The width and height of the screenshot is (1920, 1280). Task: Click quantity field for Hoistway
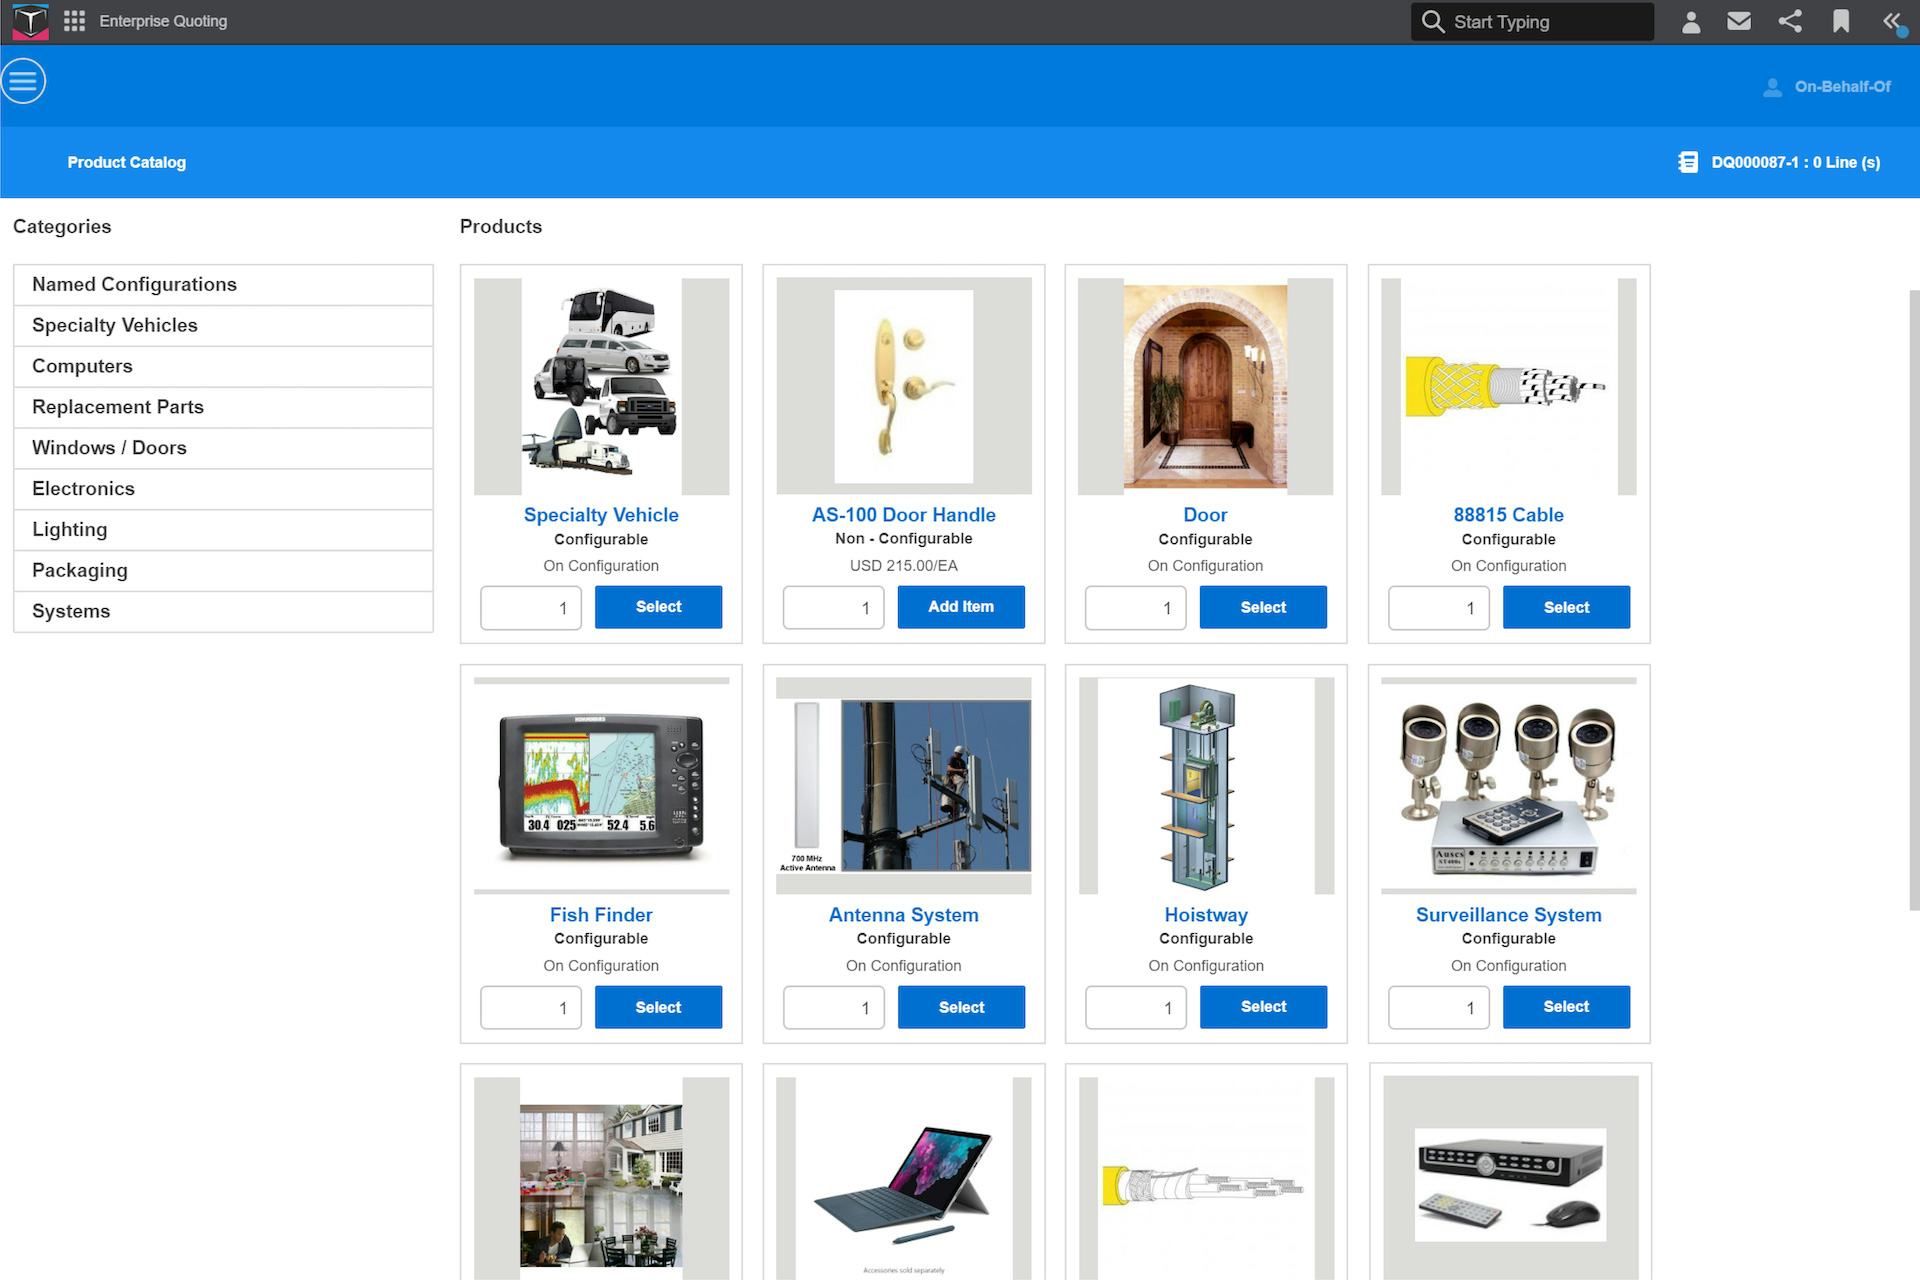(x=1136, y=1008)
